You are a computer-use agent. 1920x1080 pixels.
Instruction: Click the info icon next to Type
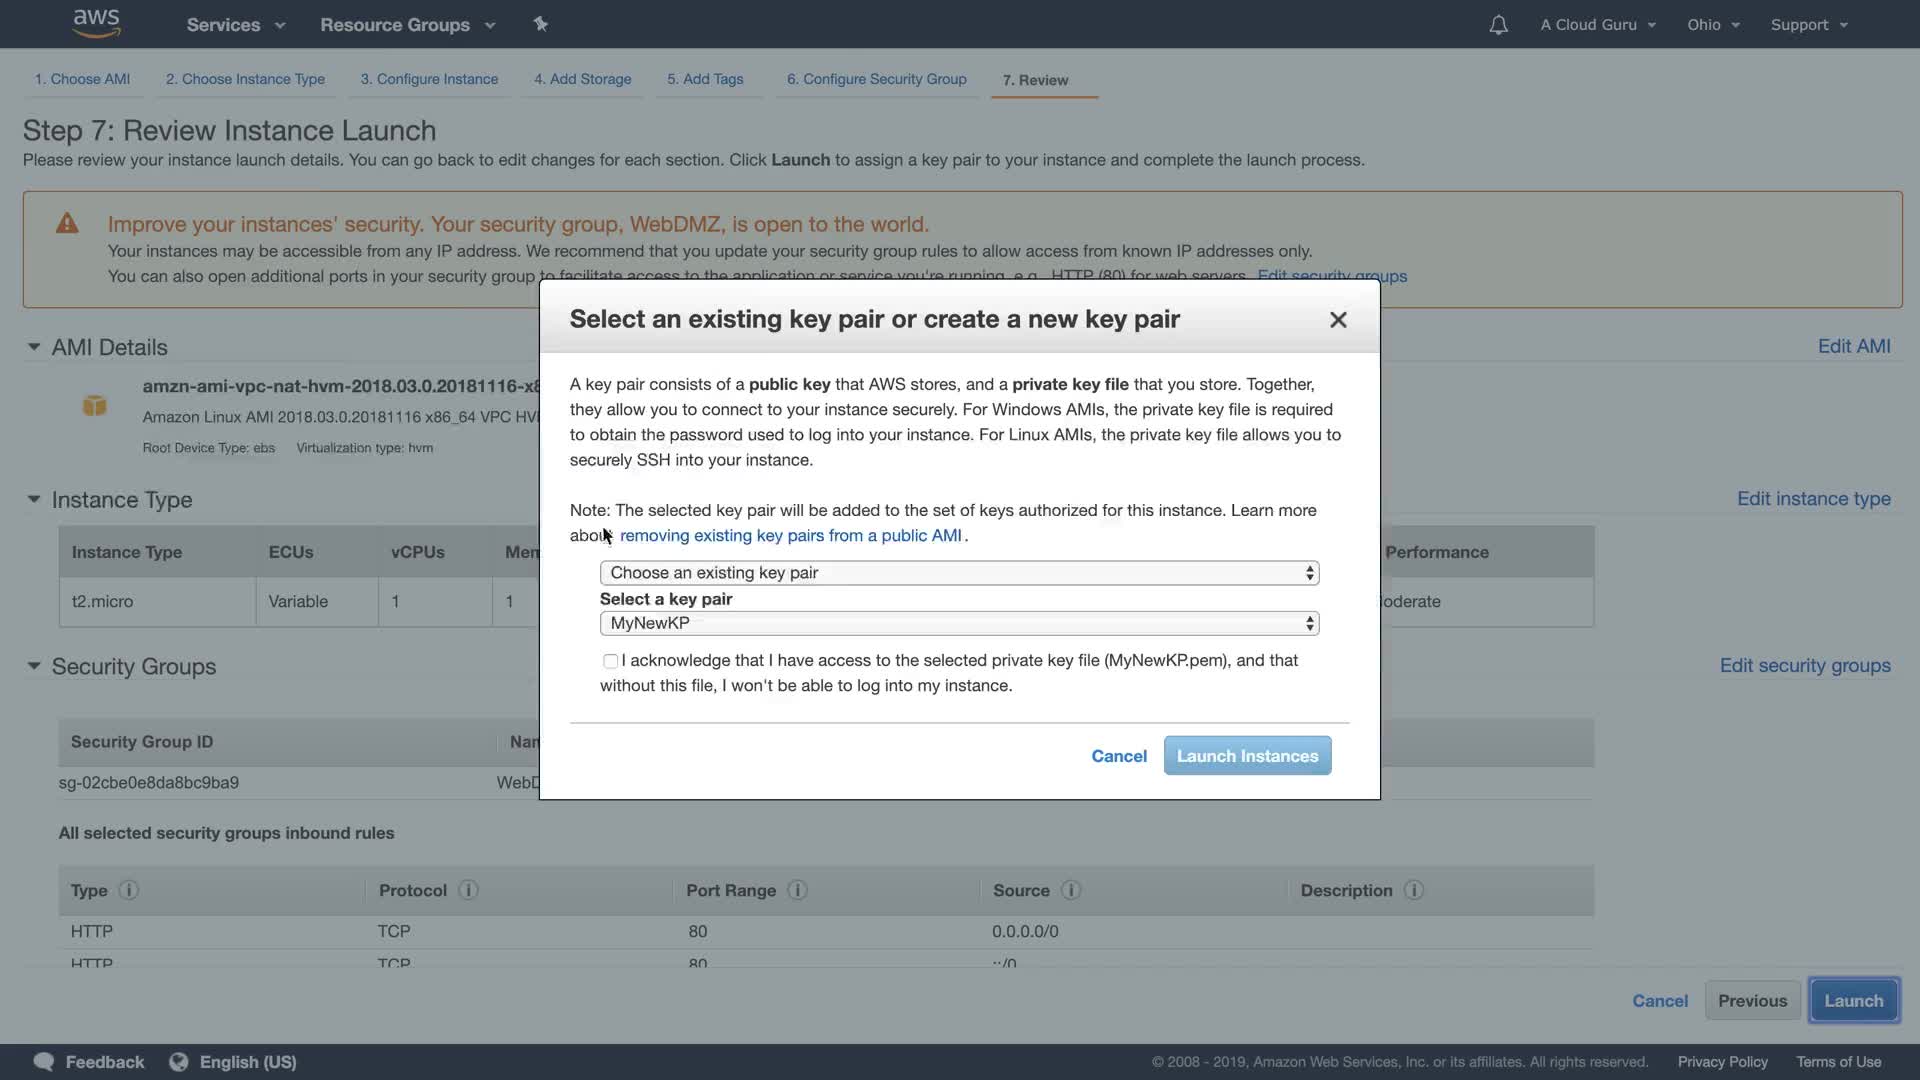coord(129,890)
